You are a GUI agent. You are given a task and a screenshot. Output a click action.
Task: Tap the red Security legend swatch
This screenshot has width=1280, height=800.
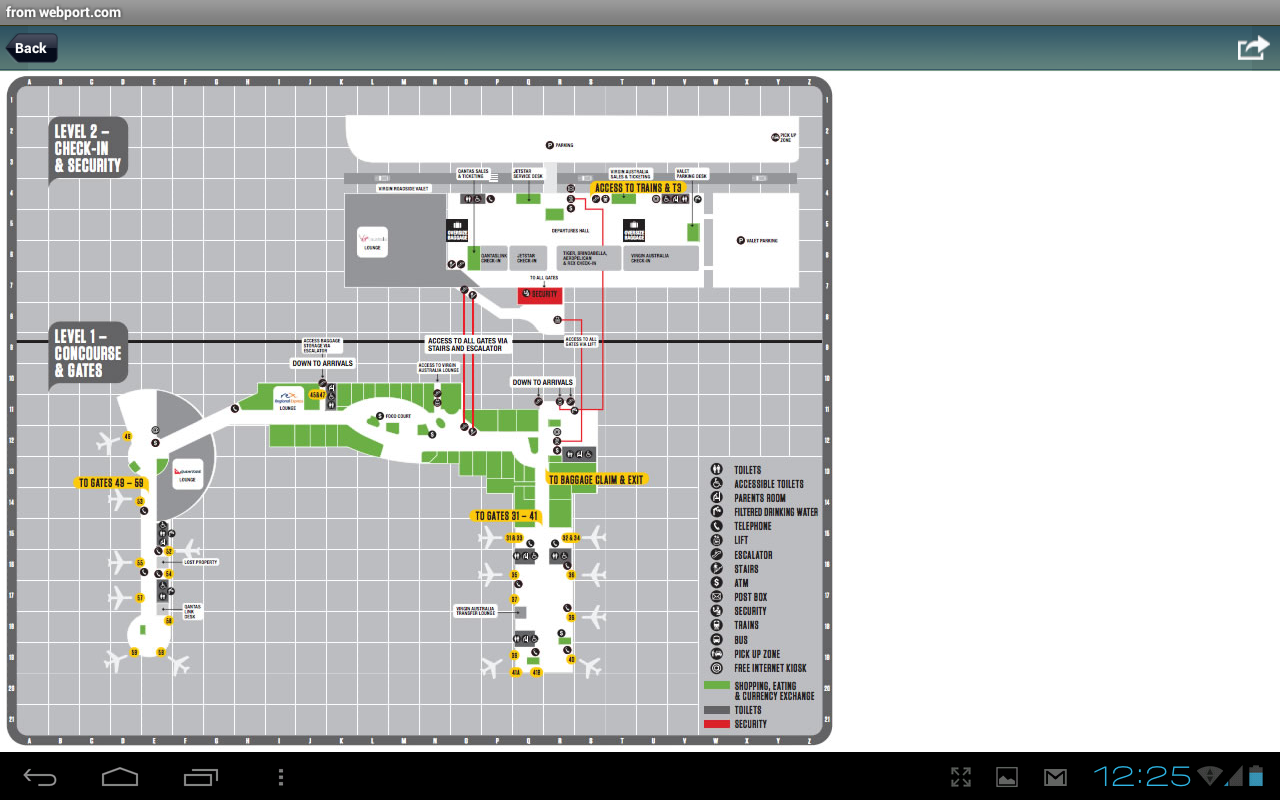coord(717,723)
